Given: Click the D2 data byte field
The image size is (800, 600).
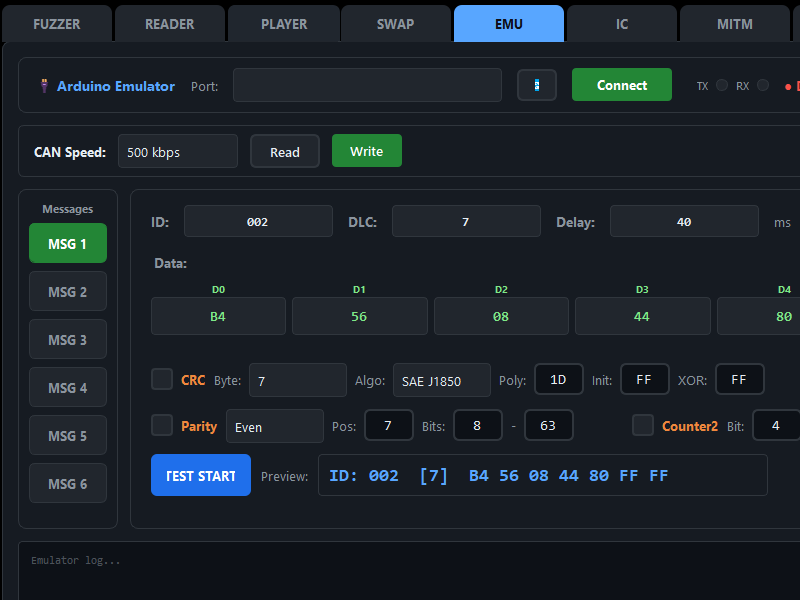Looking at the screenshot, I should [501, 316].
